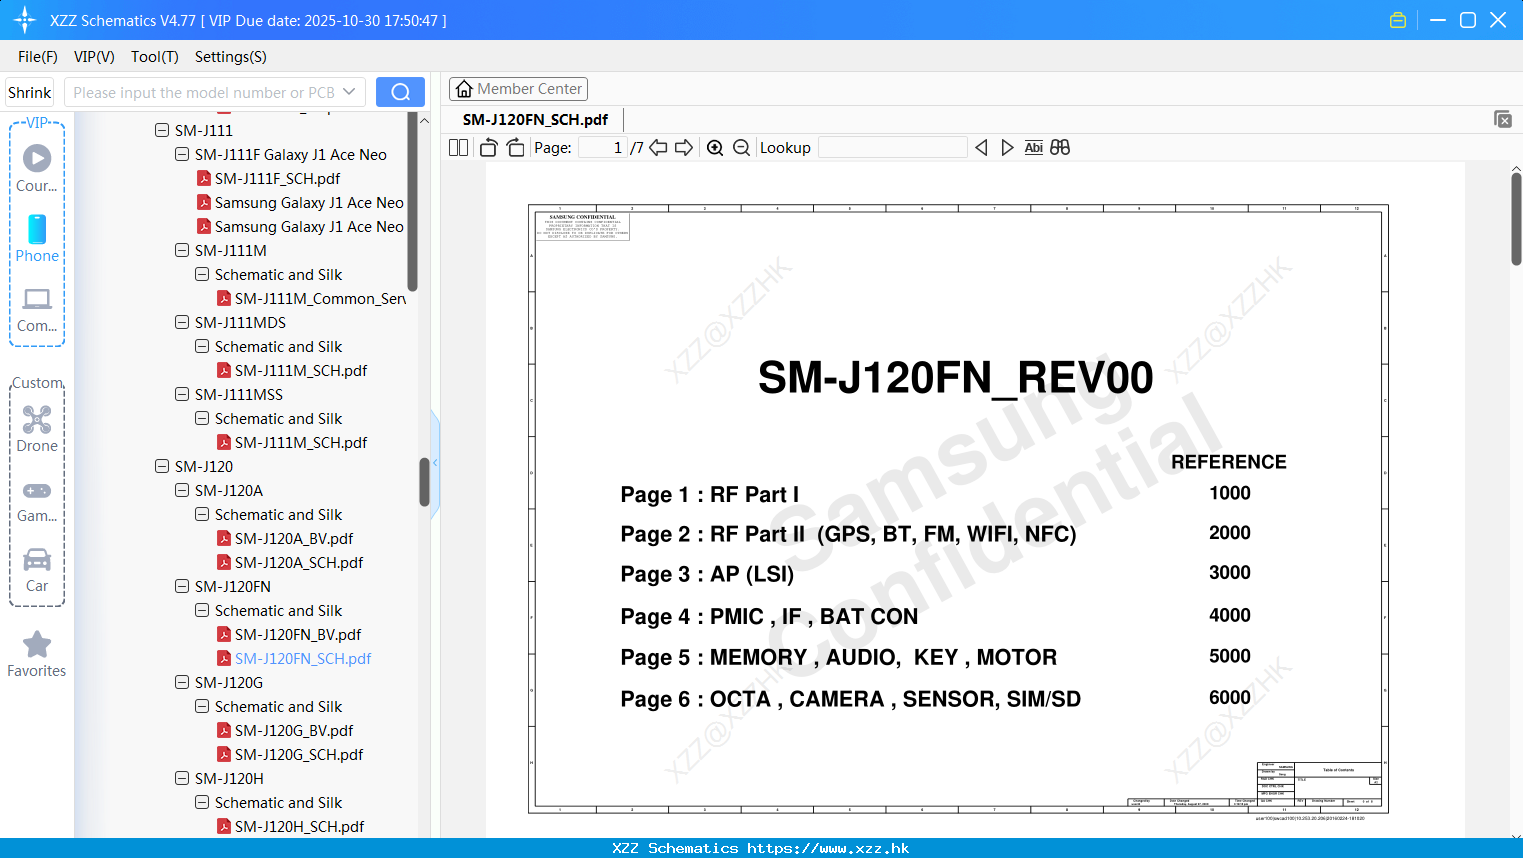Click the Lookup text field

pyautogui.click(x=892, y=147)
